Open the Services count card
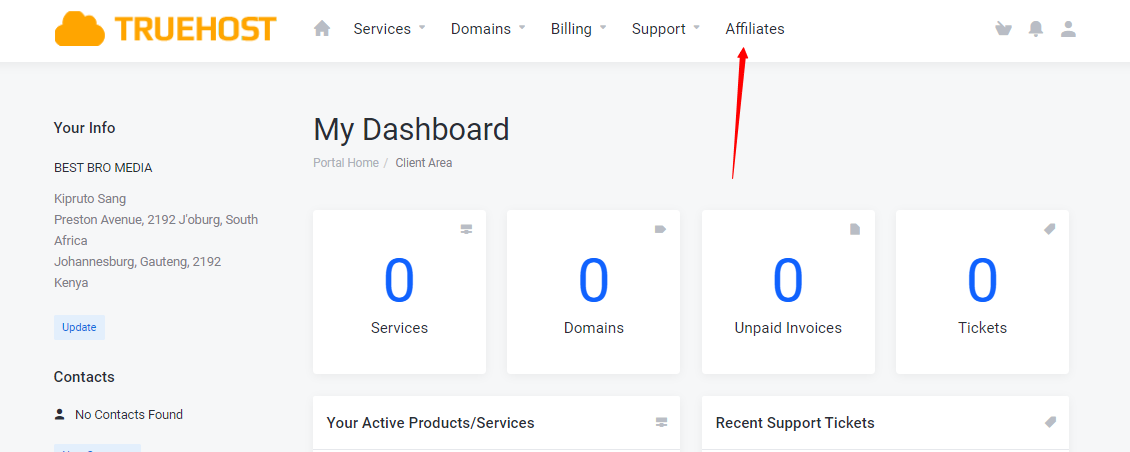1130x452 pixels. pyautogui.click(x=399, y=292)
